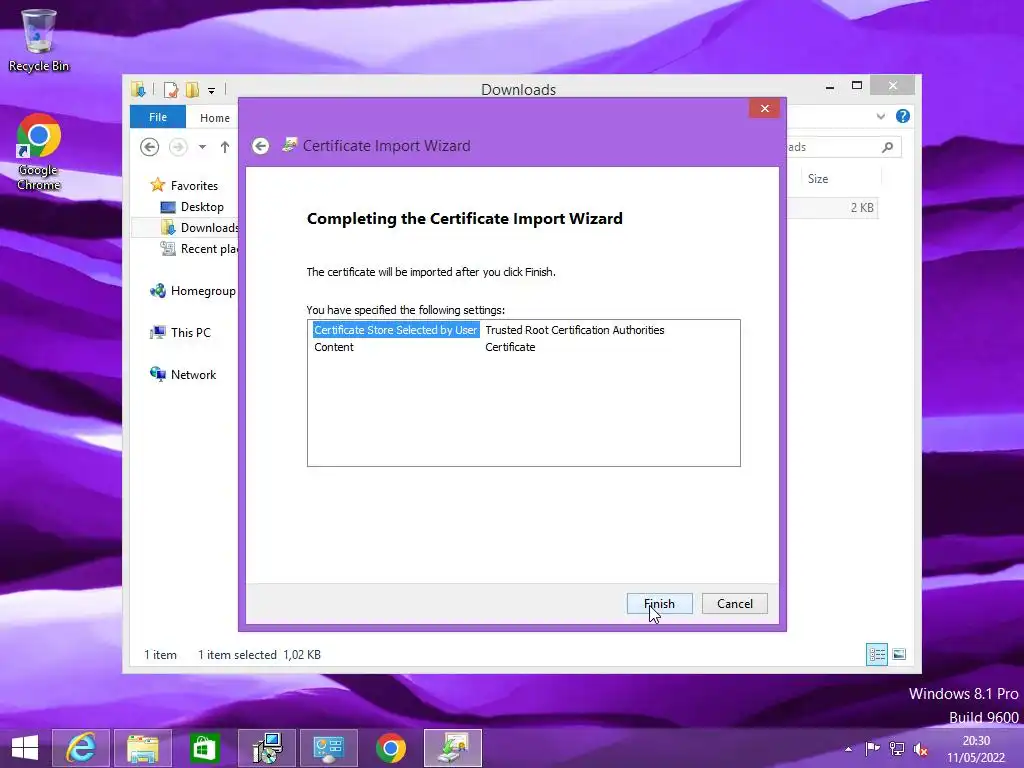The image size is (1024, 768).
Task: Click the Explorer forward navigation arrow
Action: [178, 147]
